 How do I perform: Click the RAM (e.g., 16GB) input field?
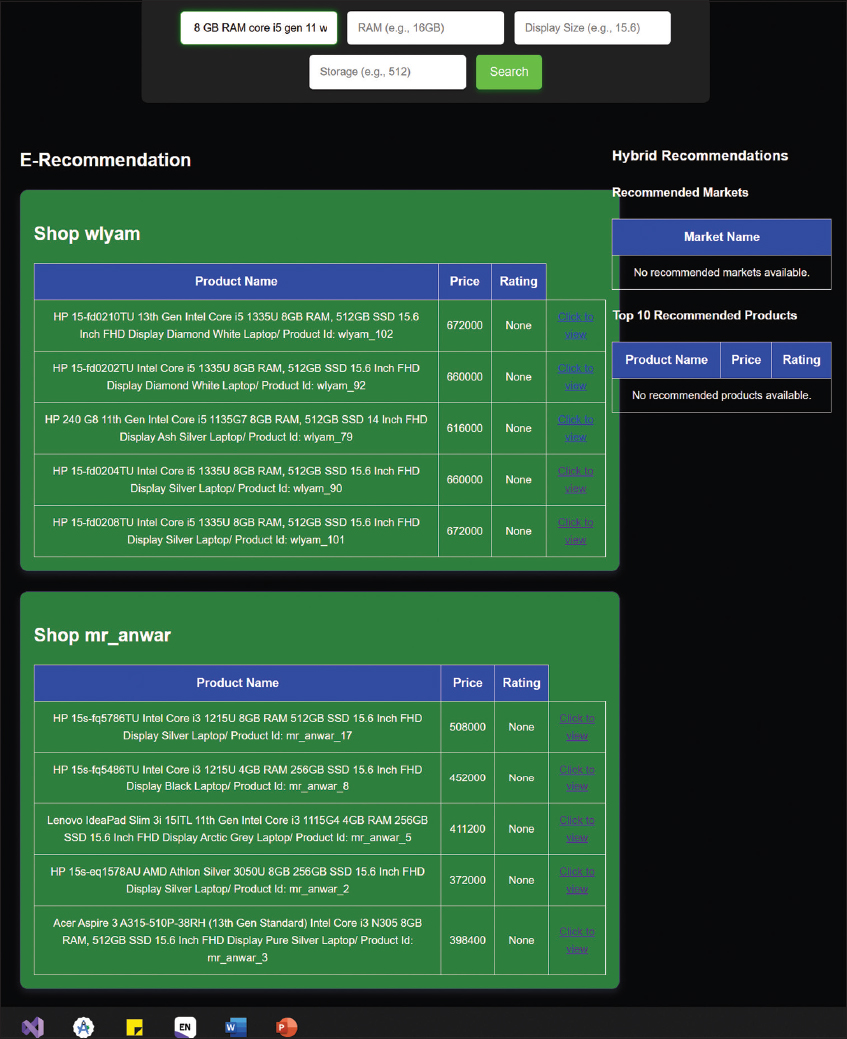[x=425, y=28]
